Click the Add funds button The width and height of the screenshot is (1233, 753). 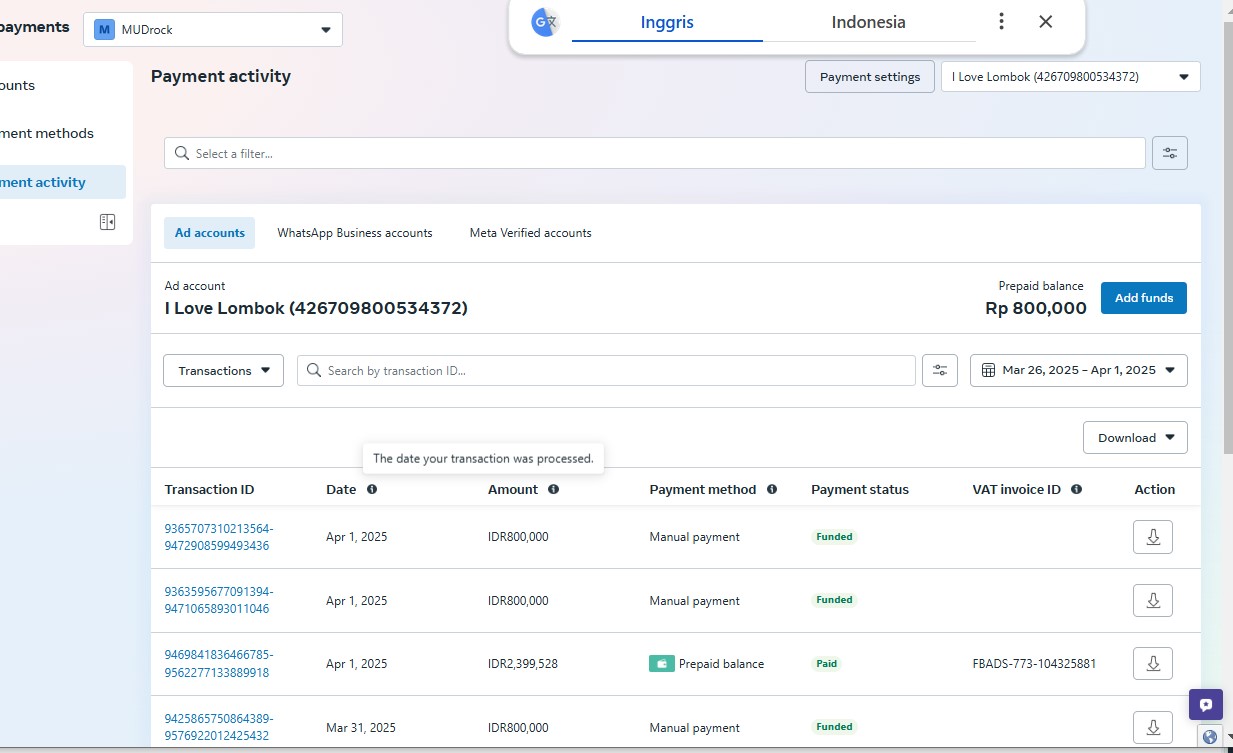click(x=1143, y=298)
